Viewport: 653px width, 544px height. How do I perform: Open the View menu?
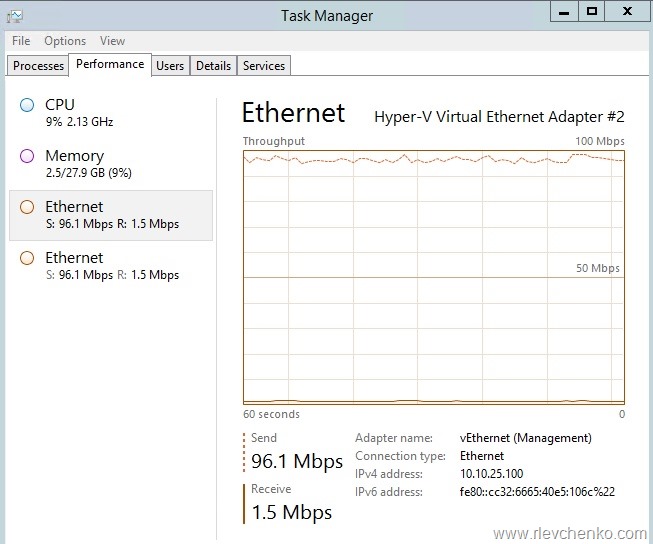click(x=113, y=41)
